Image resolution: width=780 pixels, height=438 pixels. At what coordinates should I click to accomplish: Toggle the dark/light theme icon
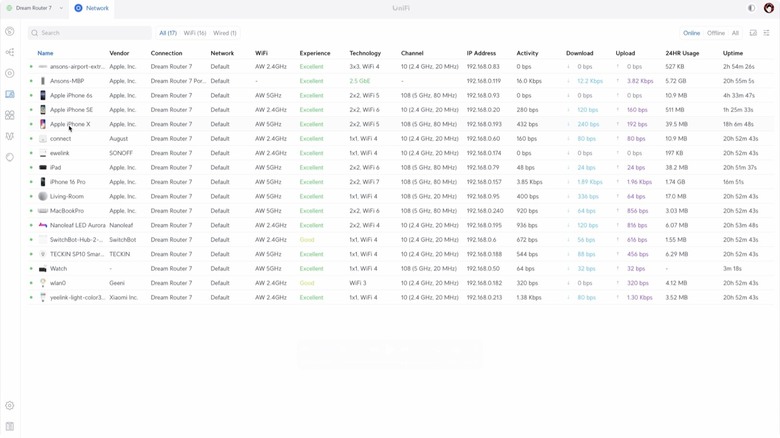coord(751,8)
